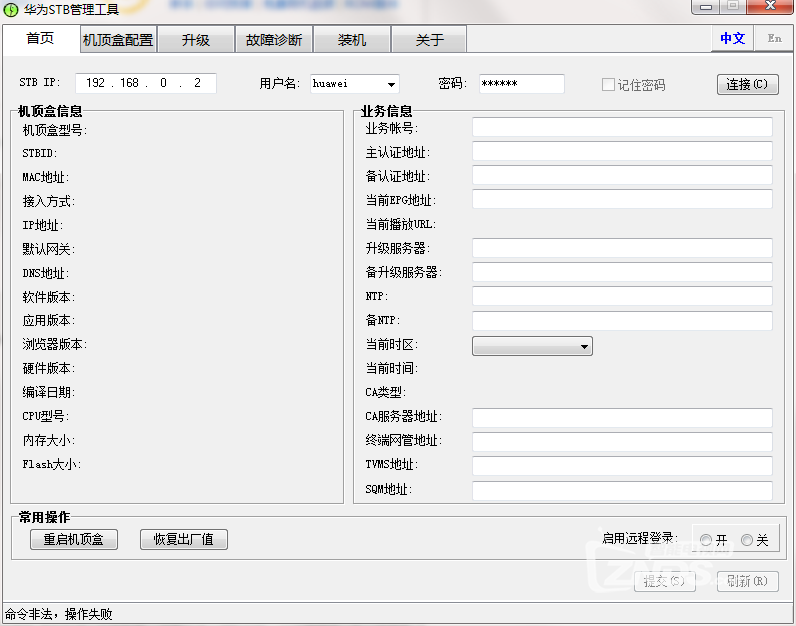Expand the 当前时区 dropdown
The image size is (796, 626).
[x=532, y=346]
